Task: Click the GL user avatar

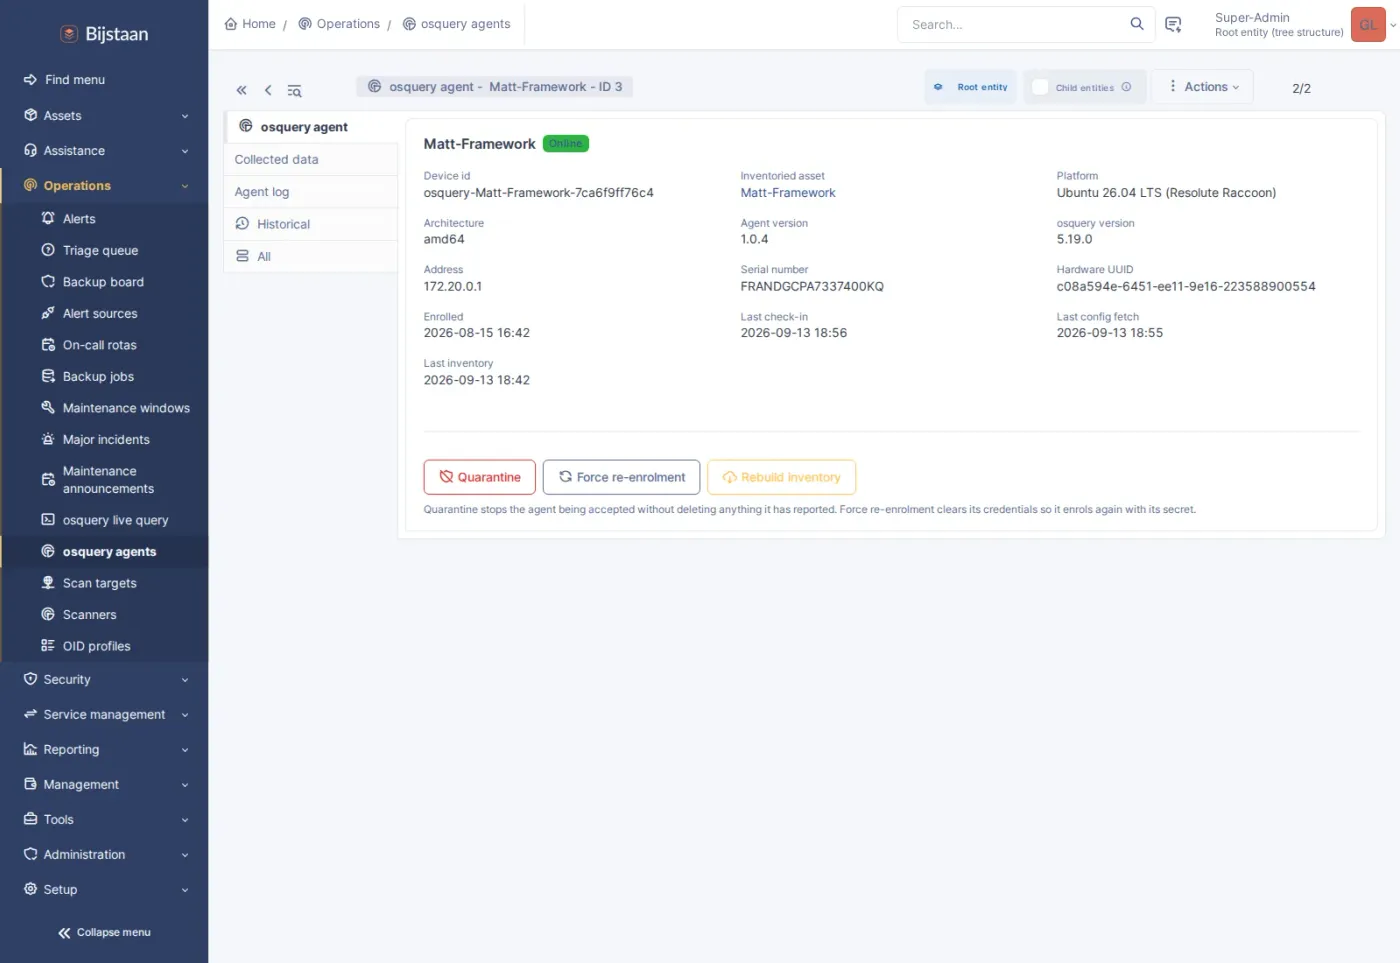Action: tap(1368, 25)
